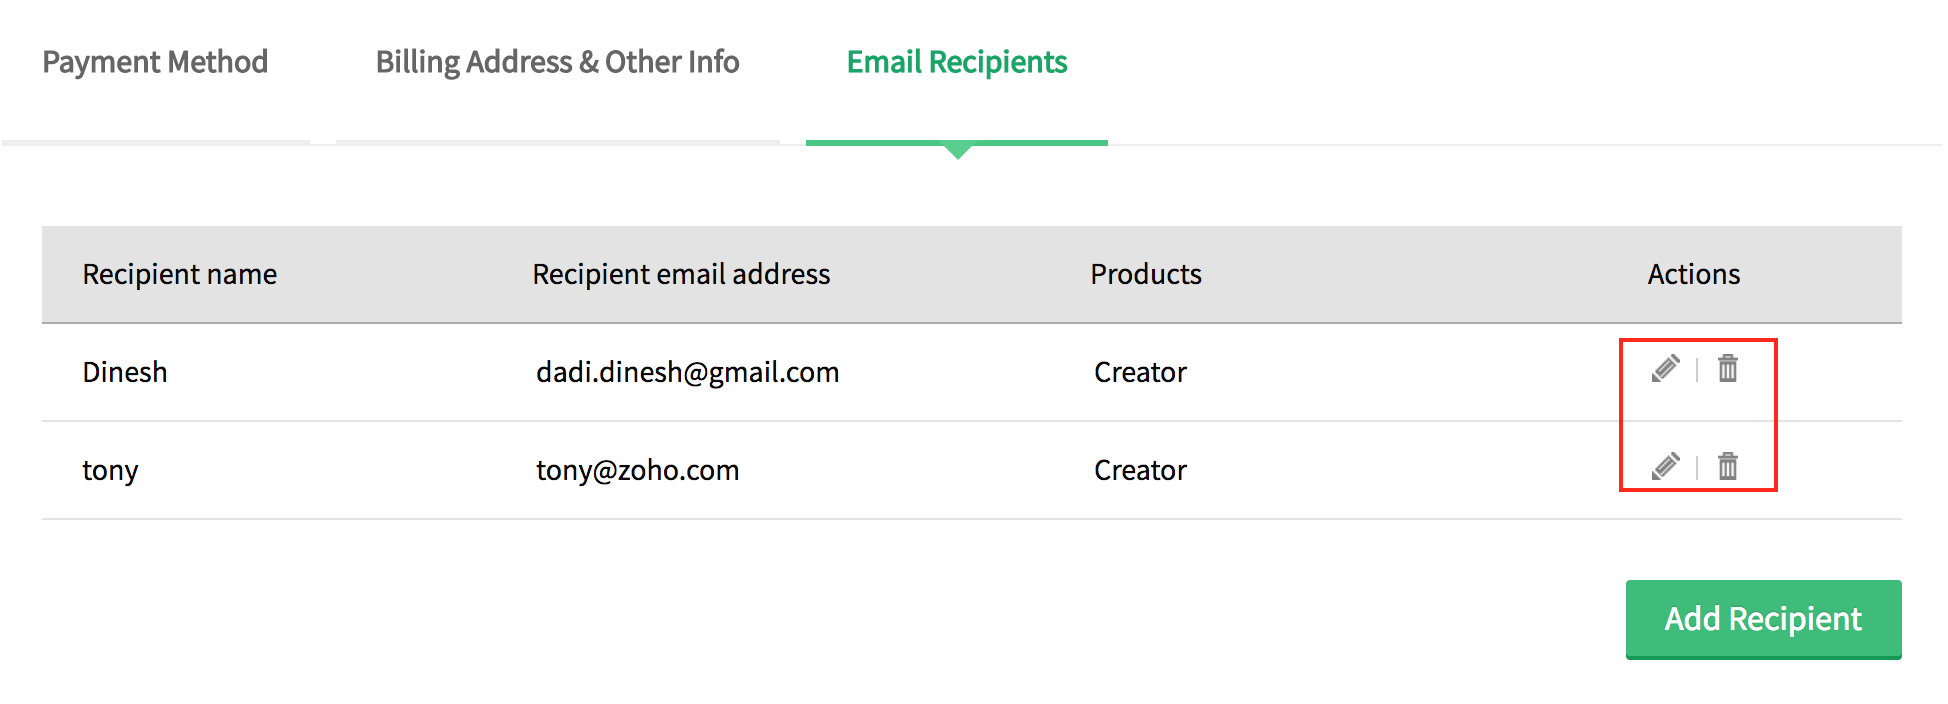Delete Dinesh recipient with trash icon
This screenshot has height=704, width=1948.
(1728, 369)
